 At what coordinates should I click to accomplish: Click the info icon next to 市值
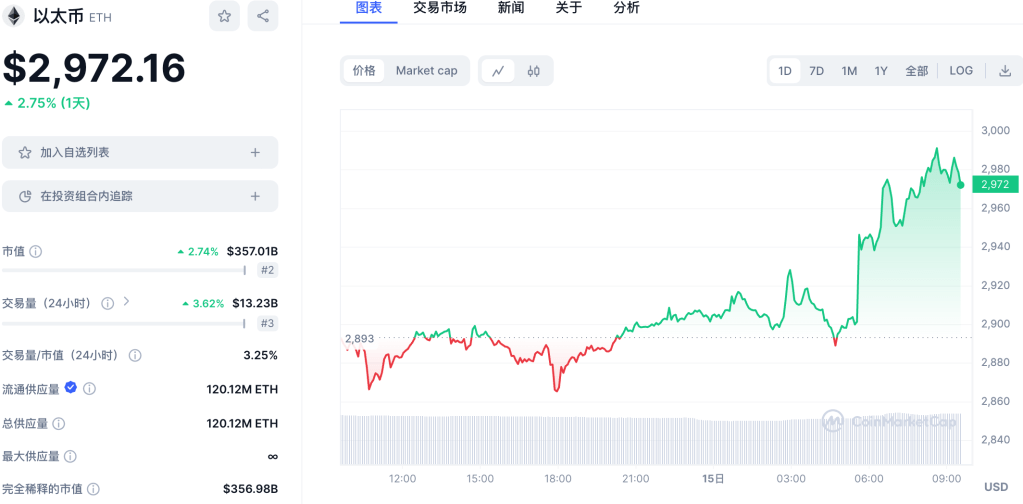36,252
